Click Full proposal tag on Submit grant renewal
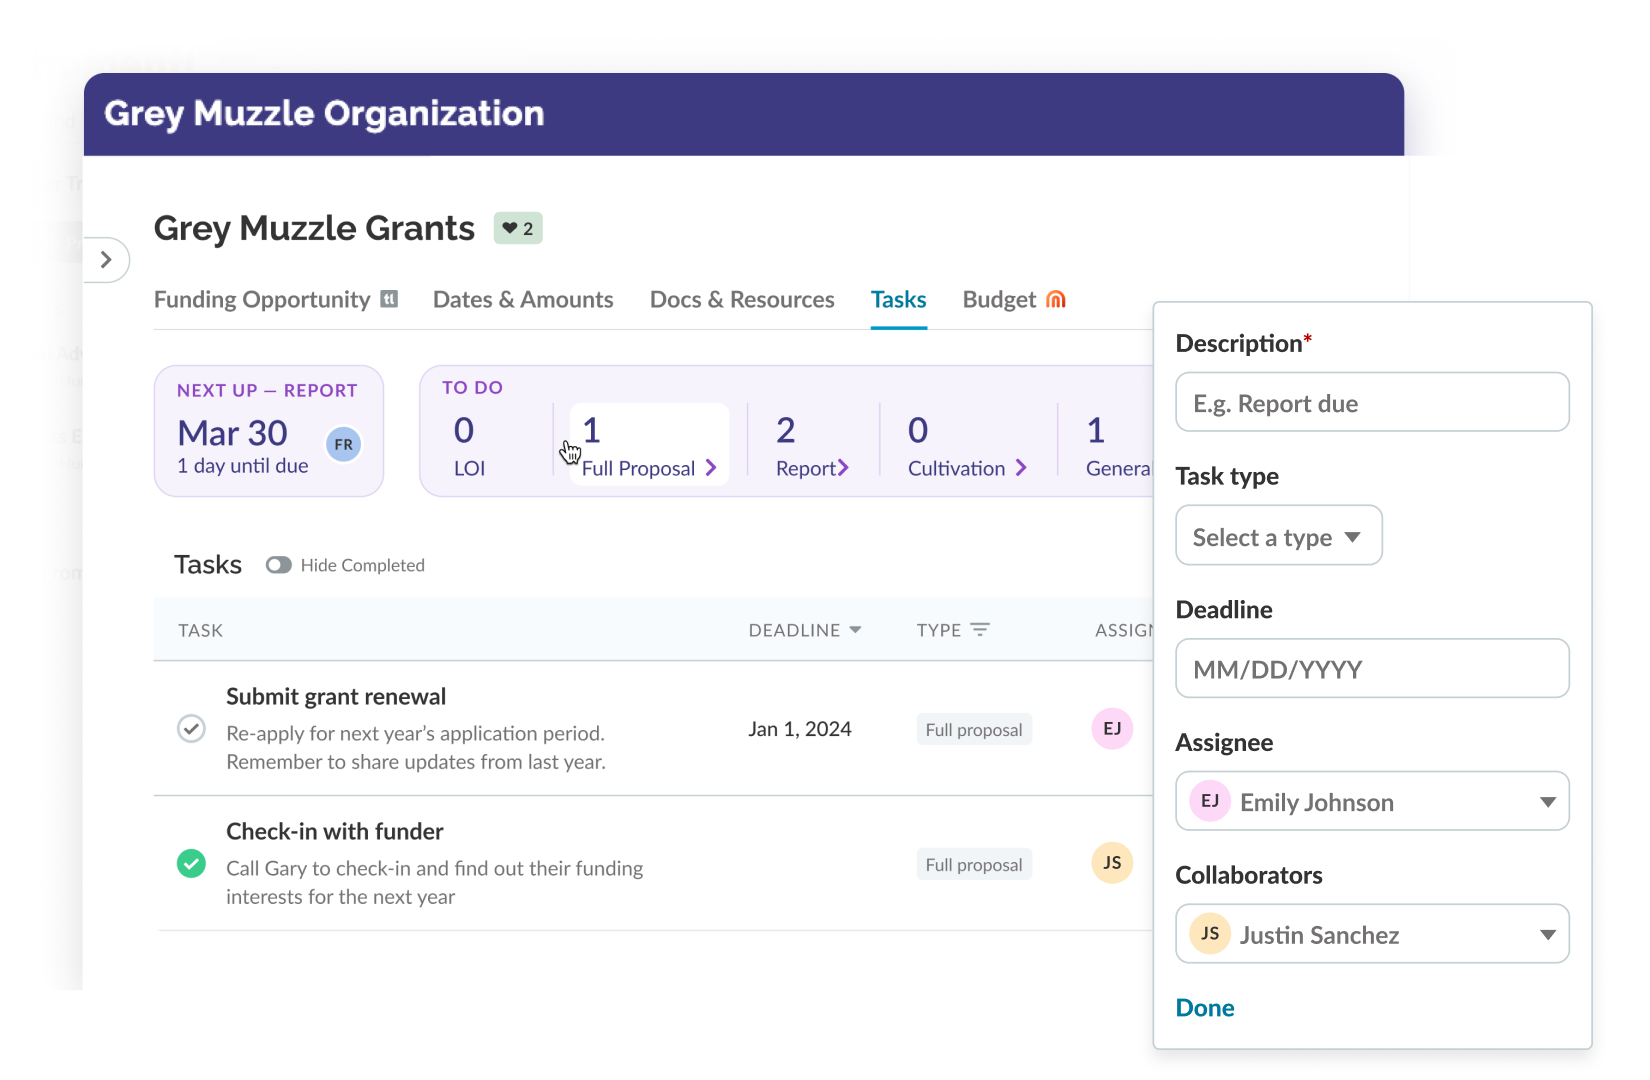 974,729
